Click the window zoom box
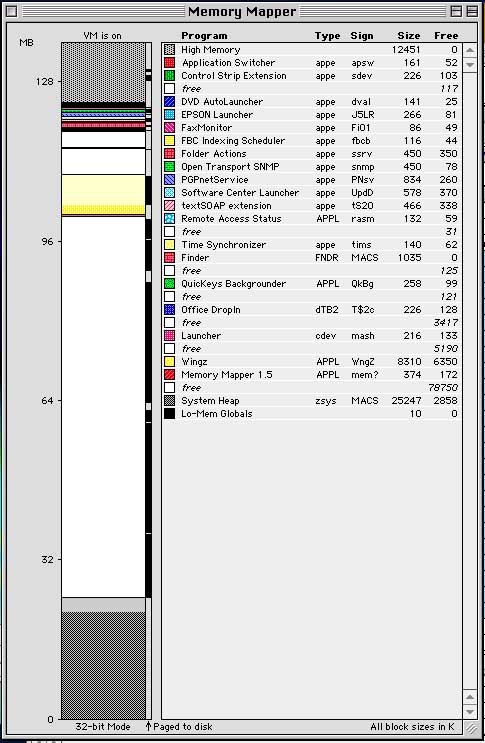485x743 pixels. click(x=456, y=11)
